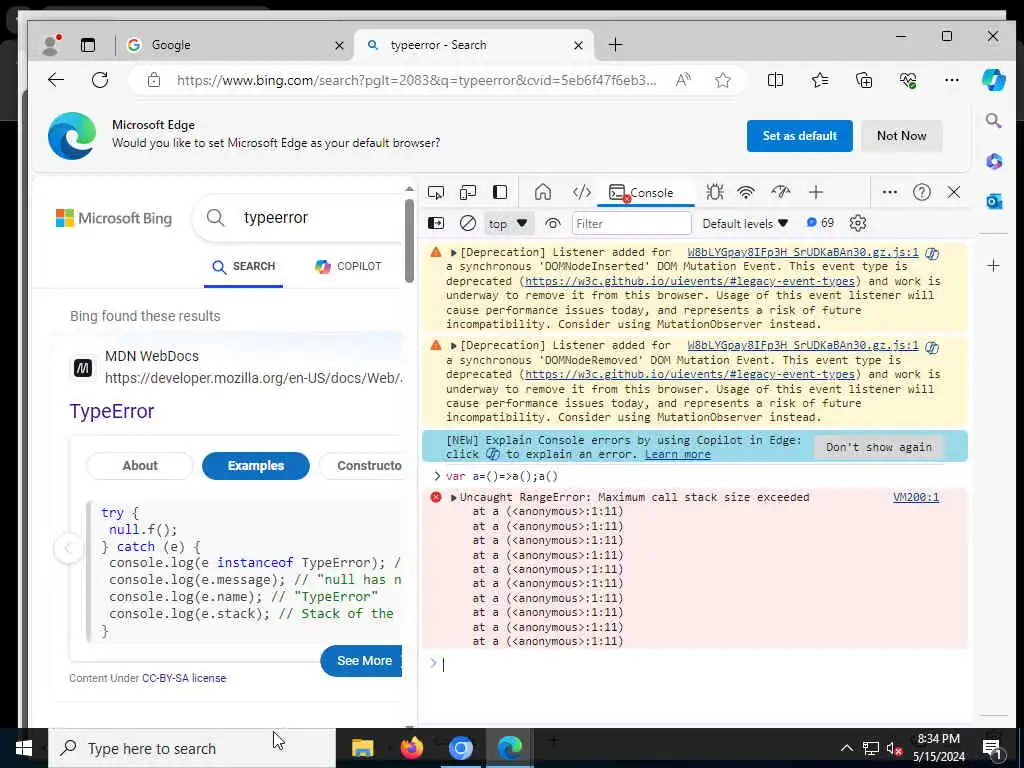Open a new browser tab
Viewport: 1024px width, 768px height.
pos(615,44)
